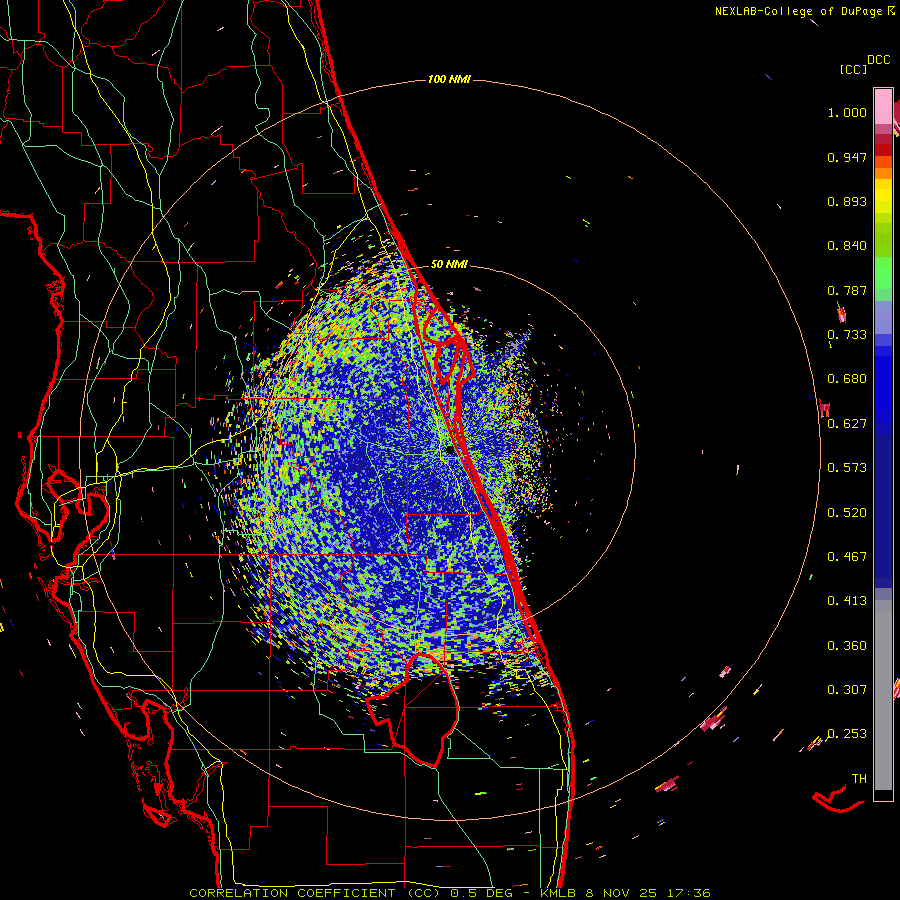The height and width of the screenshot is (900, 900).
Task: Select the 0.573 scale value
Action: coord(847,468)
